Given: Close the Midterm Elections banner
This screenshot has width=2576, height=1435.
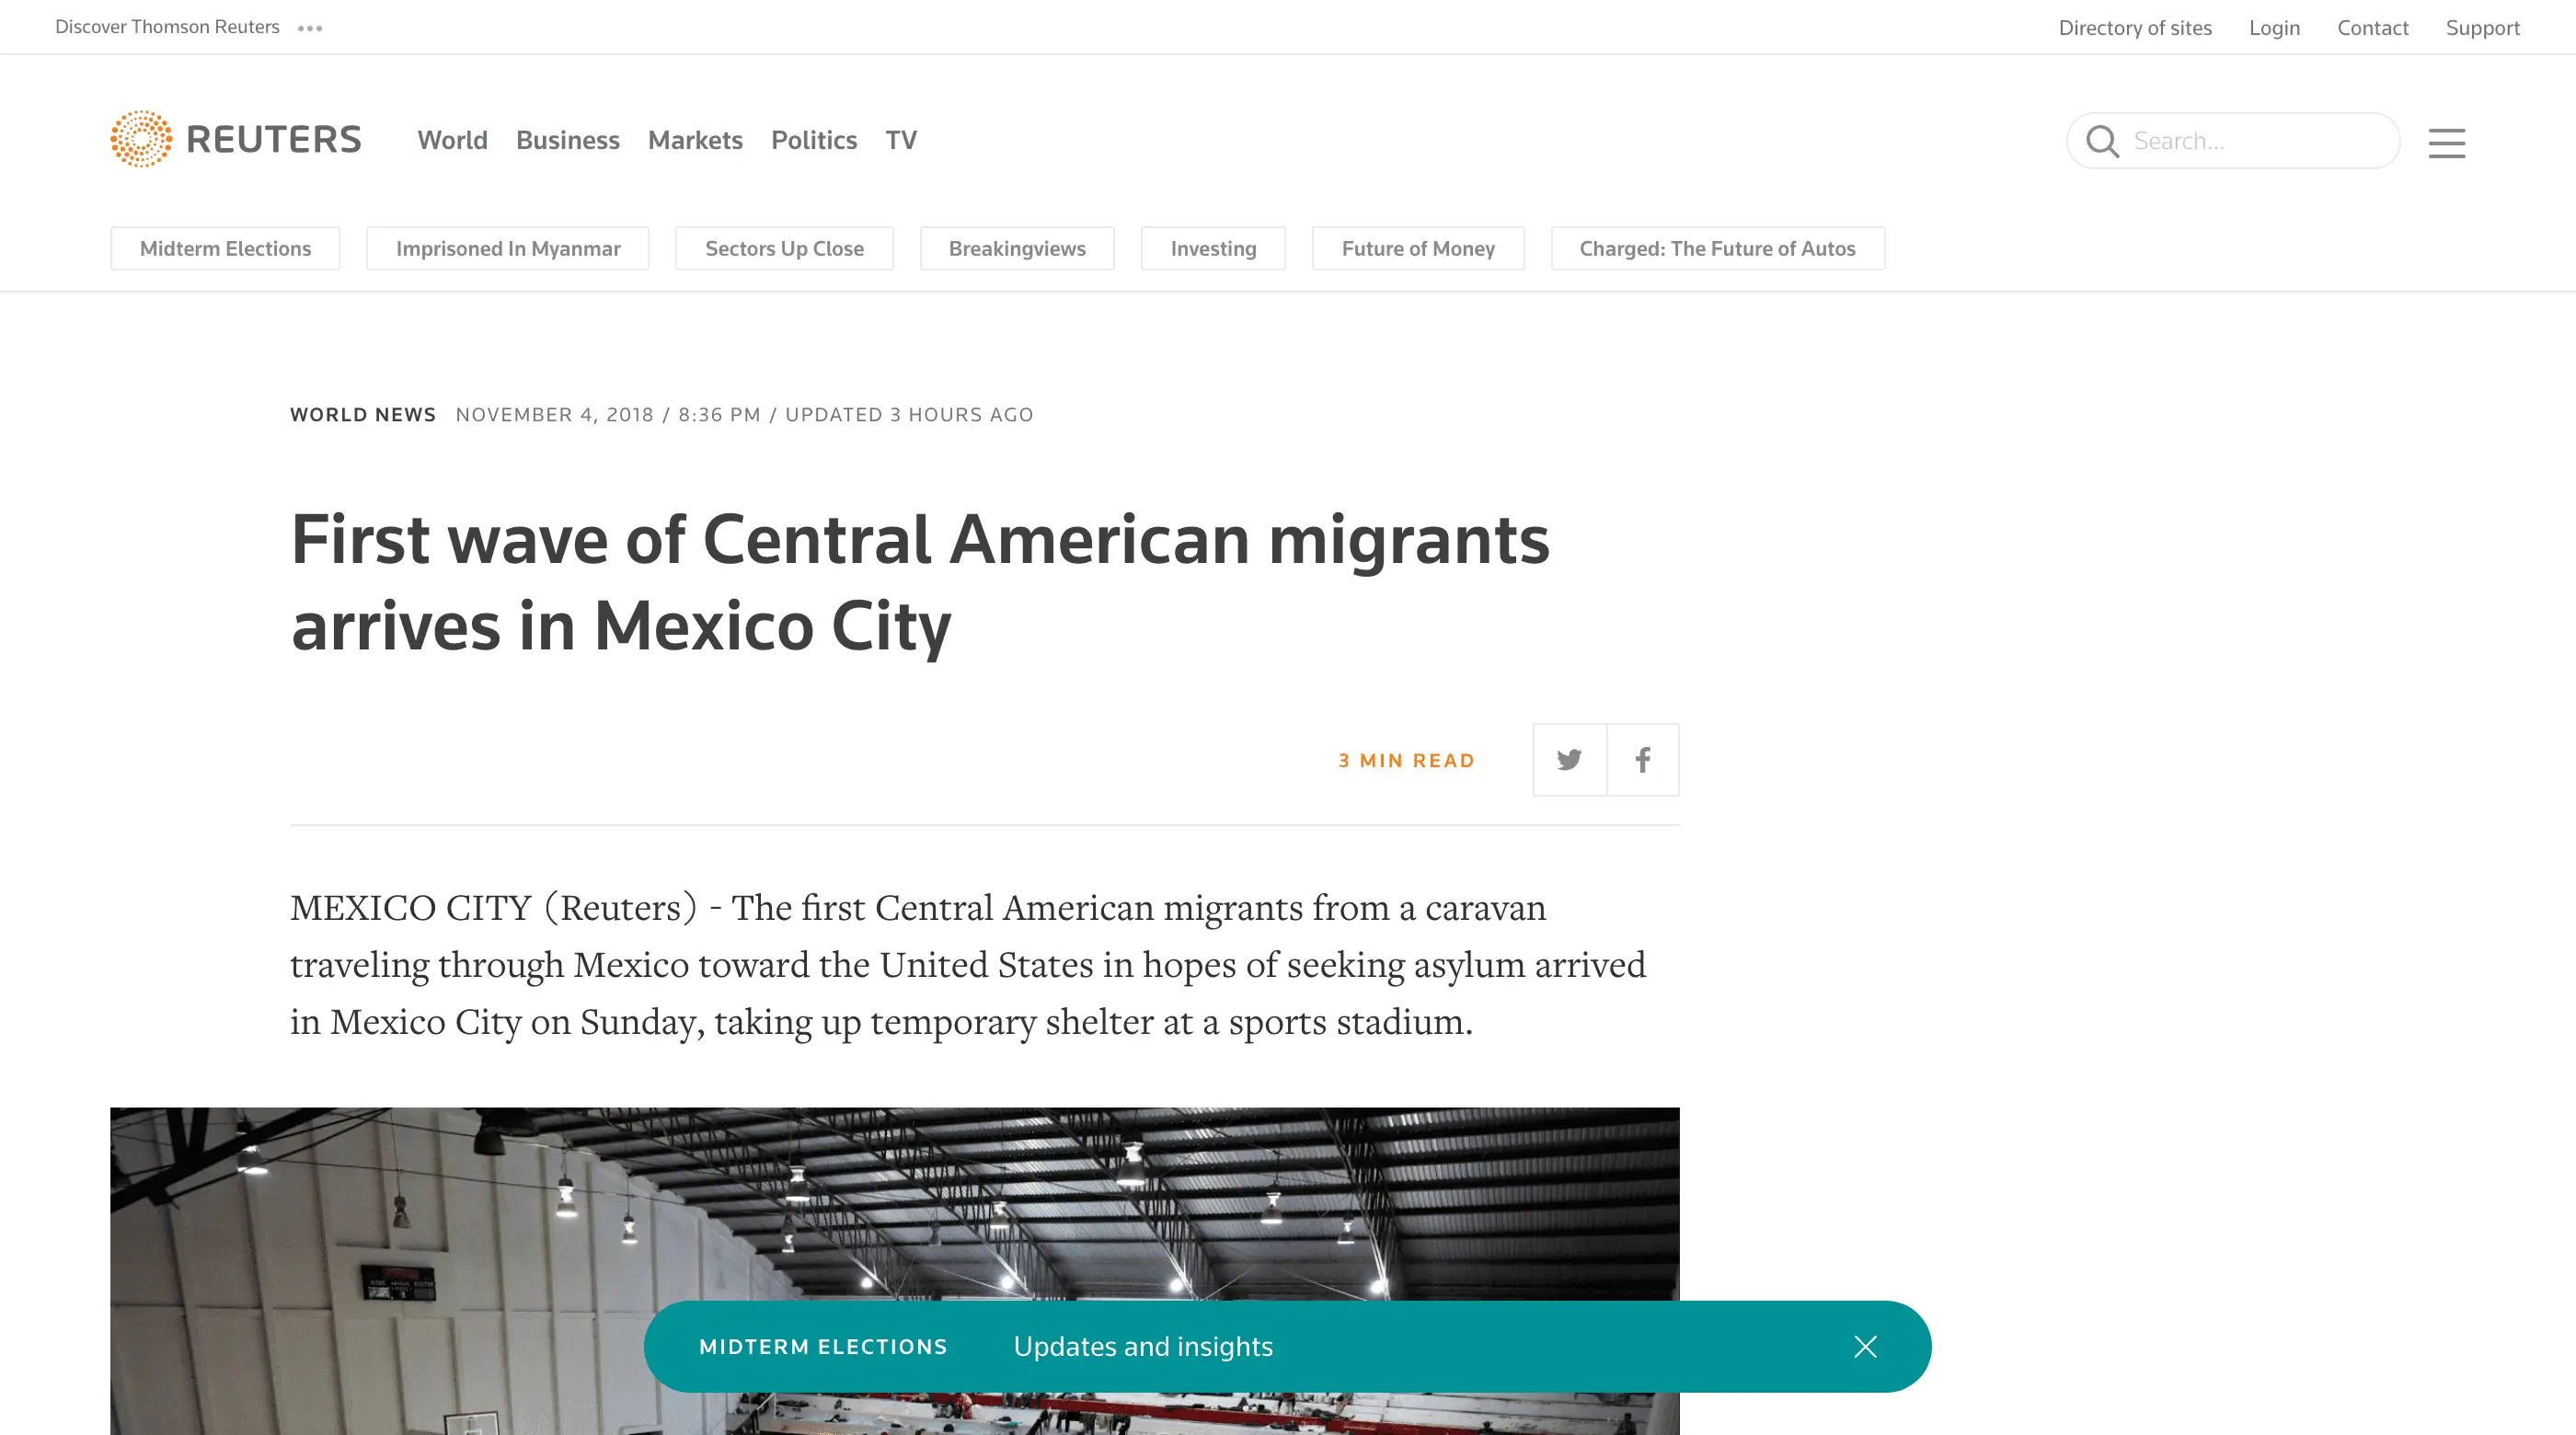Looking at the screenshot, I should click(x=1865, y=1347).
